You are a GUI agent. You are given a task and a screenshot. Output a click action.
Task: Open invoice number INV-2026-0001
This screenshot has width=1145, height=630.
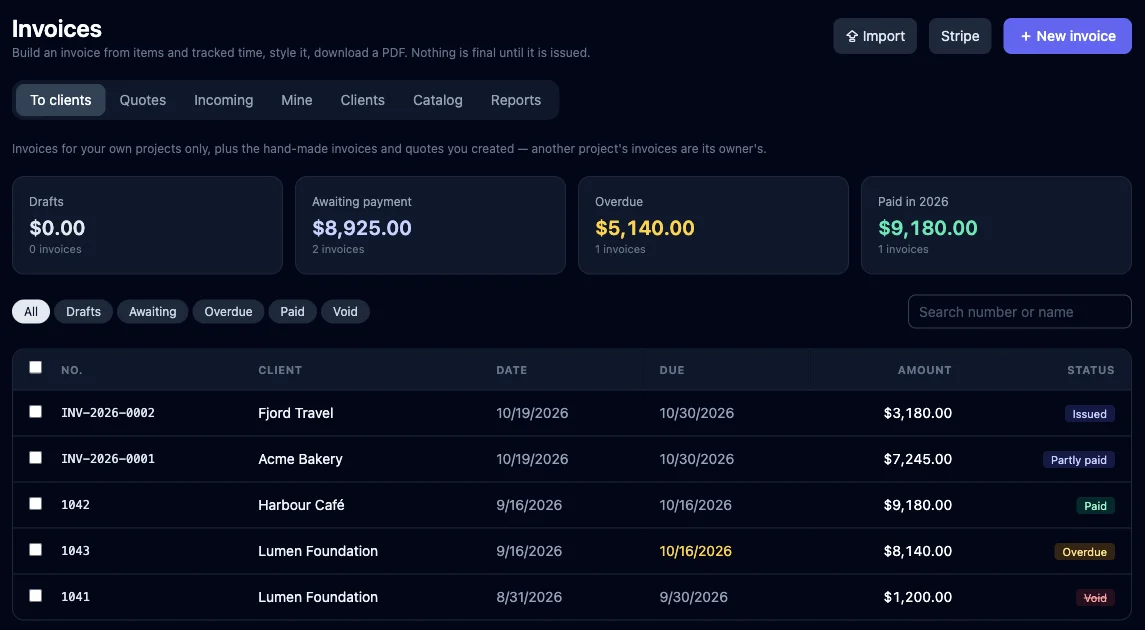[x=108, y=459]
